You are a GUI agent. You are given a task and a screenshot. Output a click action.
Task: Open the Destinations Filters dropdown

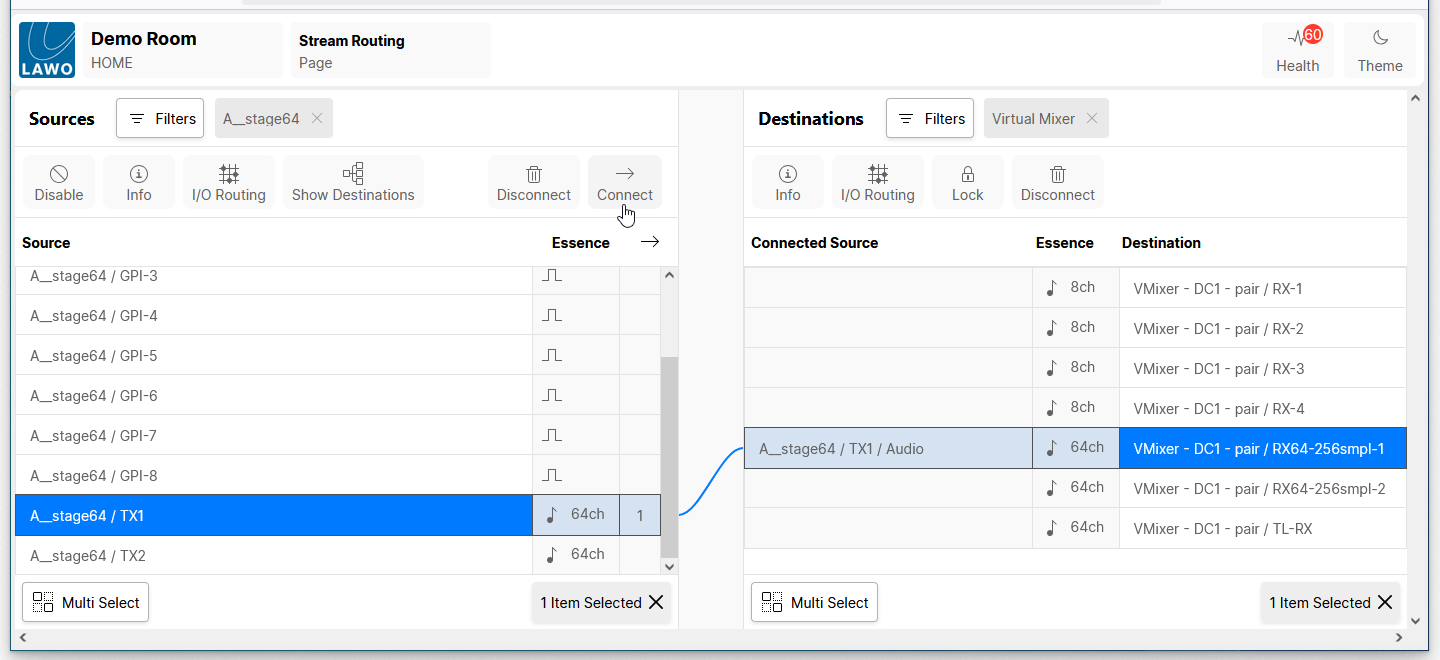pyautogui.click(x=929, y=119)
